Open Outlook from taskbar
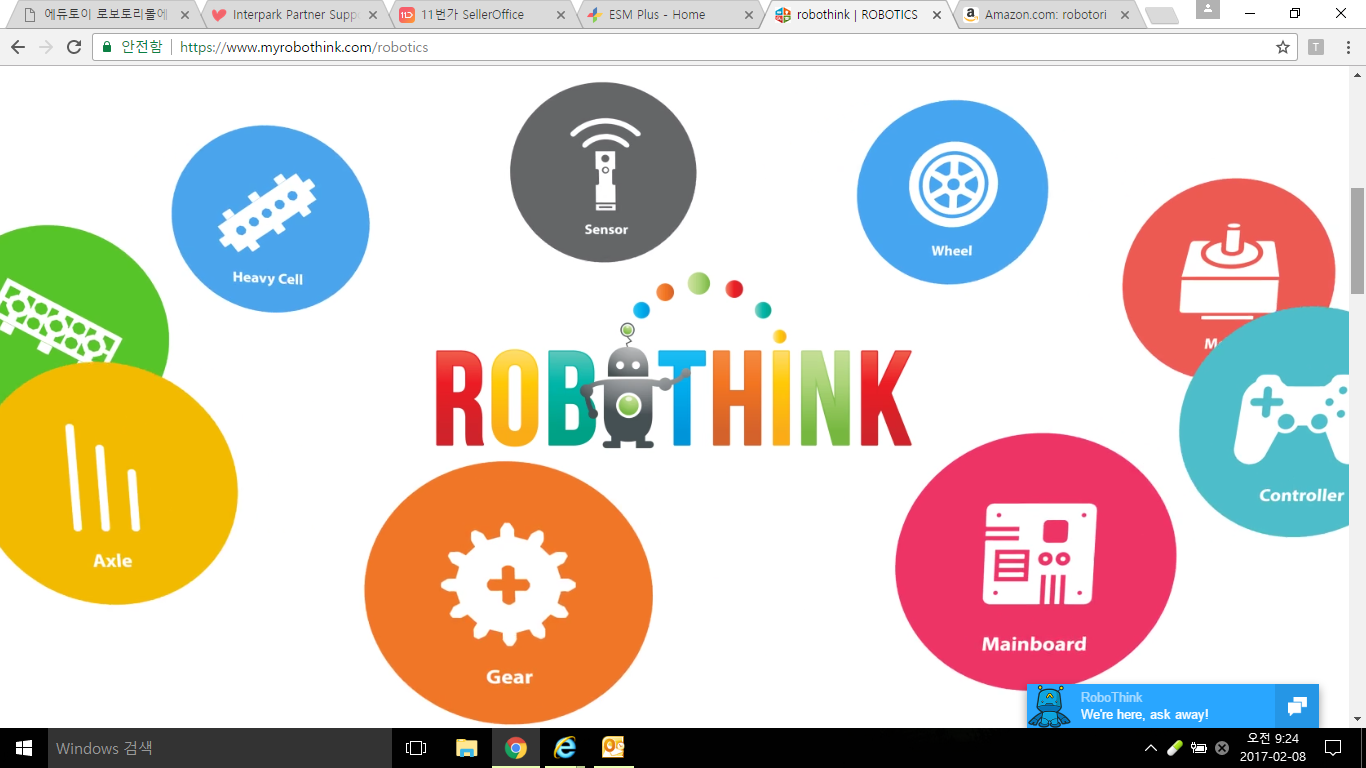Image resolution: width=1366 pixels, height=768 pixels. (x=613, y=748)
